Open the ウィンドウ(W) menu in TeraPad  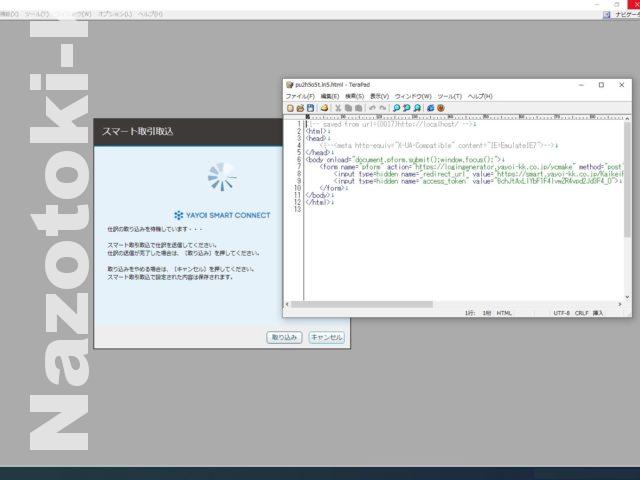click(414, 96)
